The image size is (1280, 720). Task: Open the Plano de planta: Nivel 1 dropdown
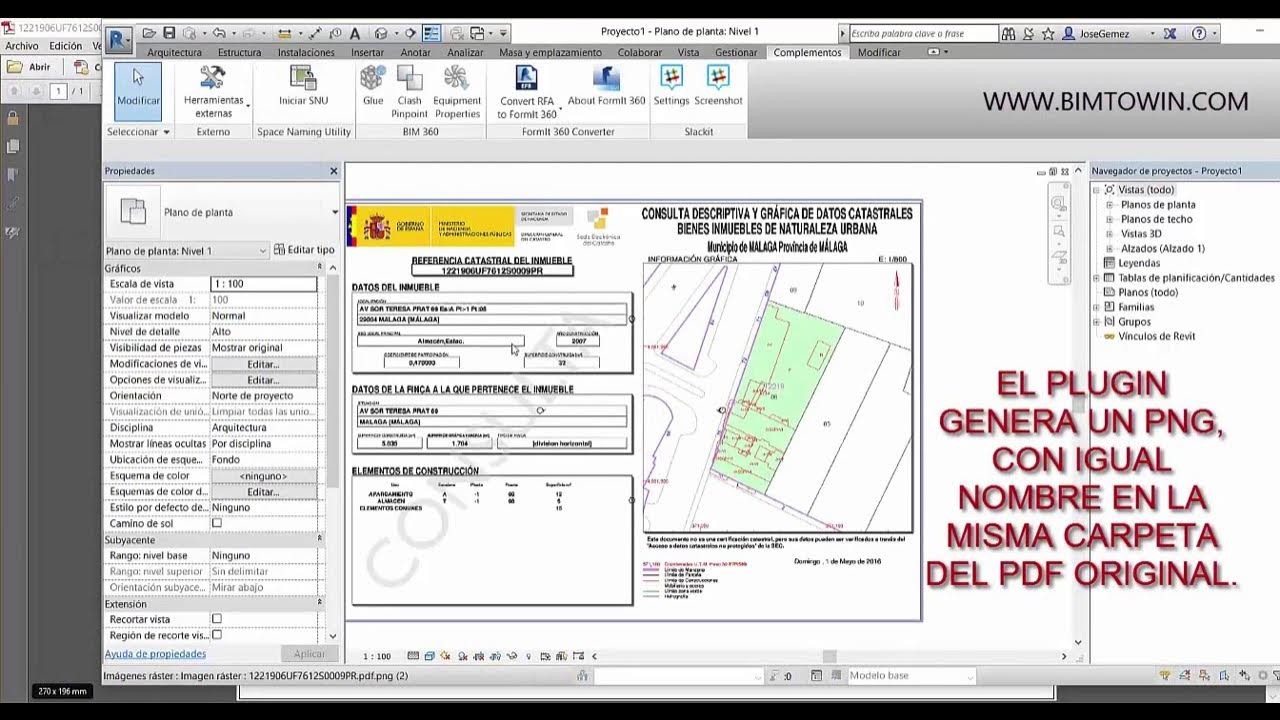pos(187,250)
